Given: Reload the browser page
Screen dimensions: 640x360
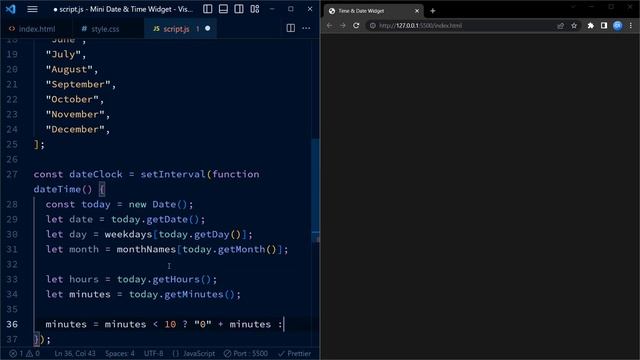Looking at the screenshot, I should pyautogui.click(x=356, y=25).
